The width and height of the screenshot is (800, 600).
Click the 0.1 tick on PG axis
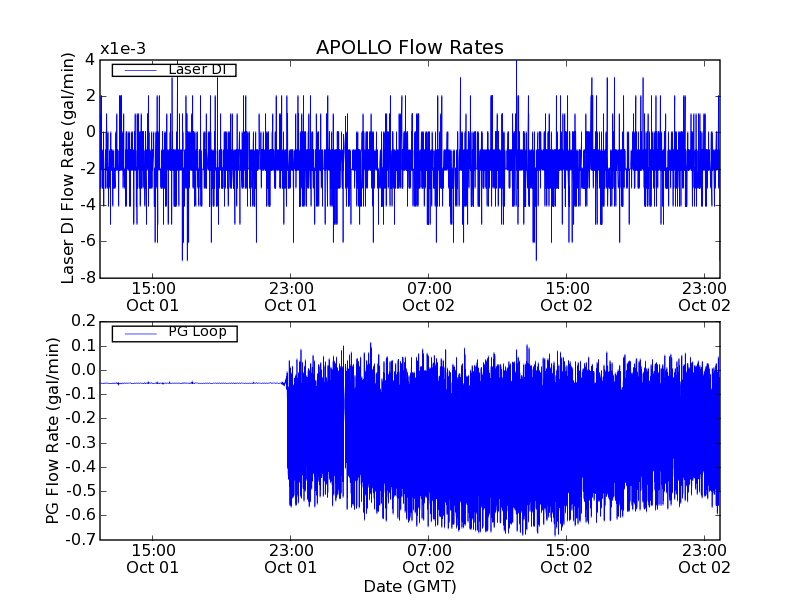pyautogui.click(x=84, y=346)
